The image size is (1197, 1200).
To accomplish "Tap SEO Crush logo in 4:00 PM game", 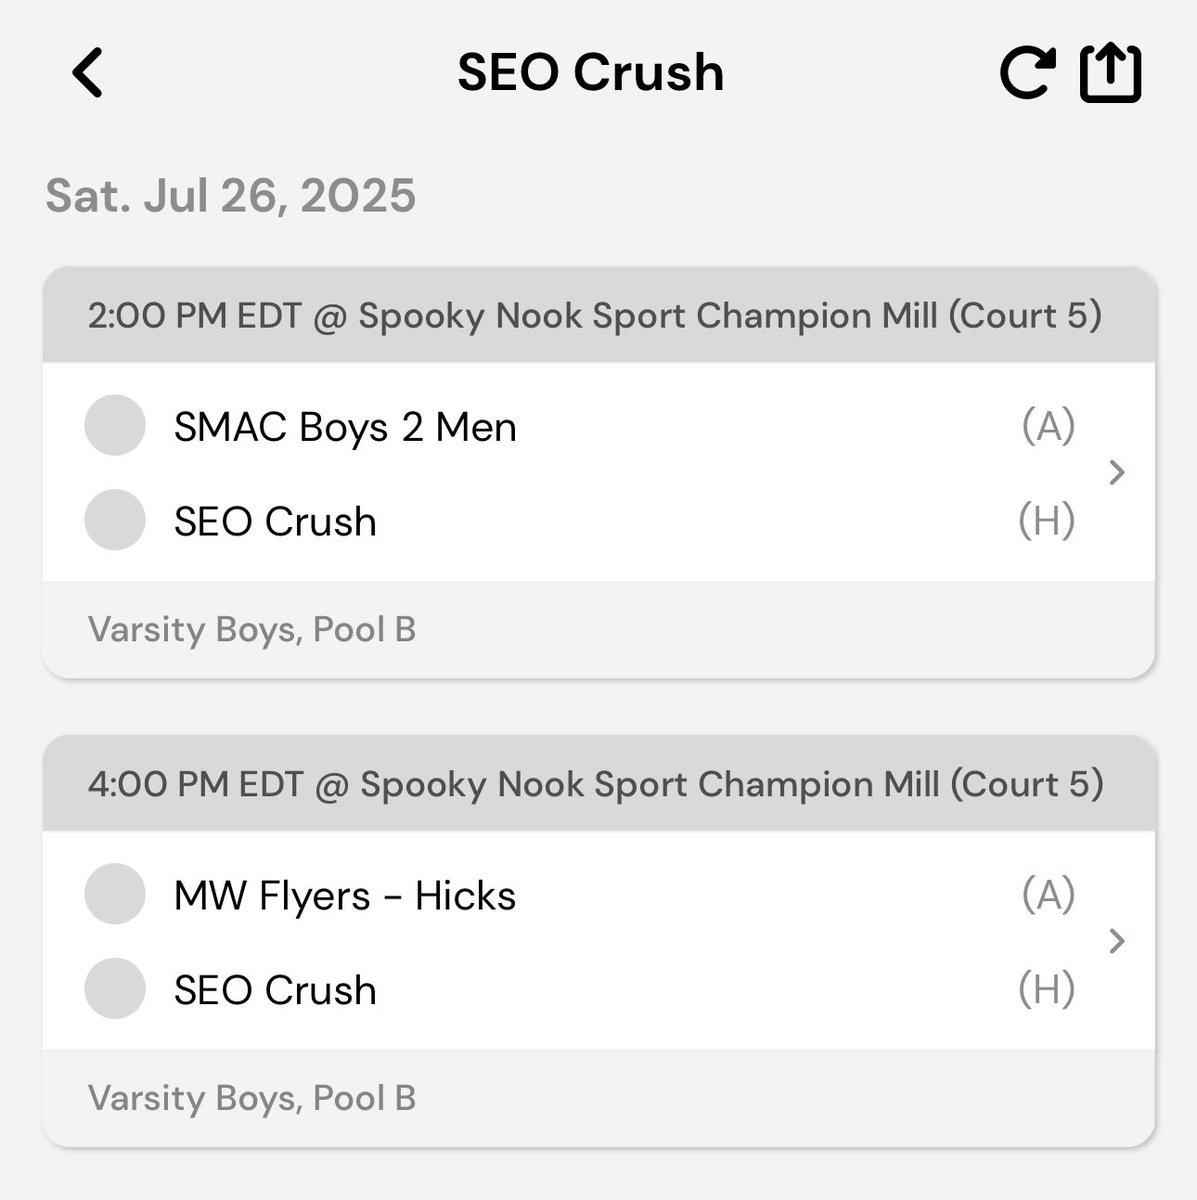I will pos(115,989).
